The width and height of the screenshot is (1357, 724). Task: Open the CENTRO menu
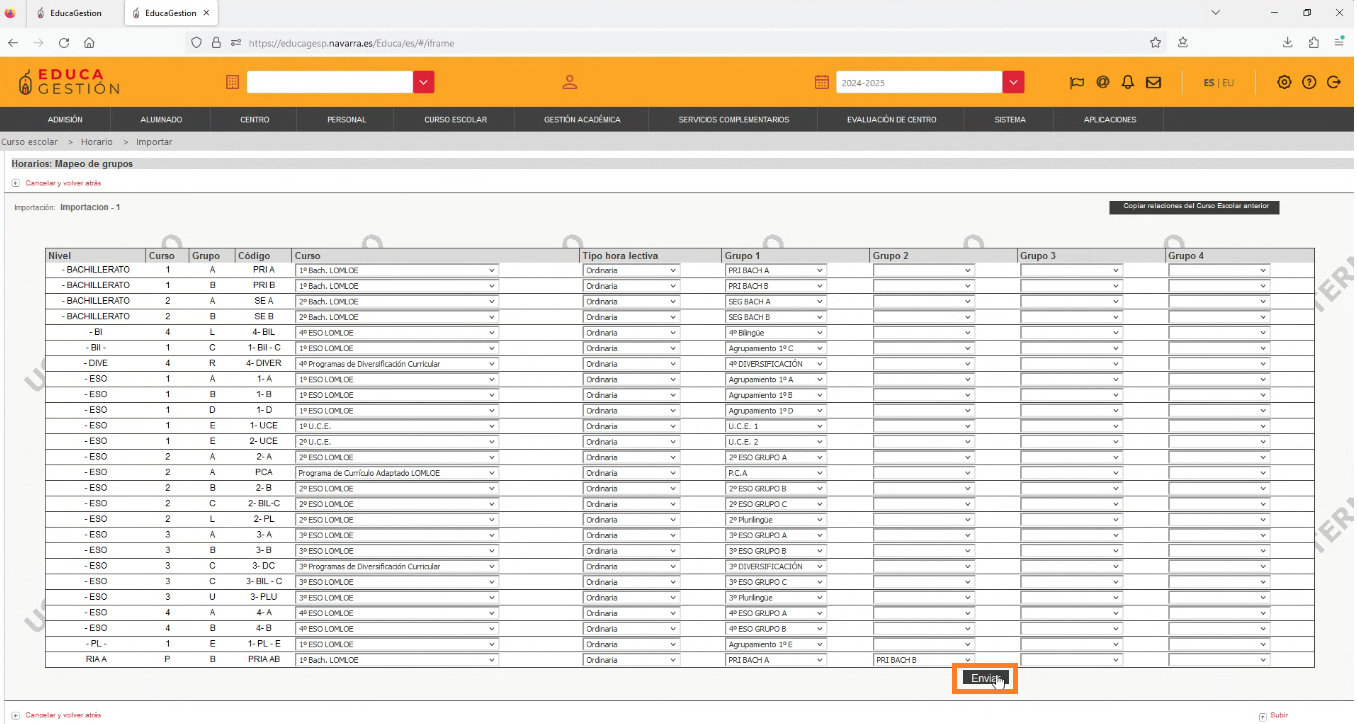click(254, 120)
